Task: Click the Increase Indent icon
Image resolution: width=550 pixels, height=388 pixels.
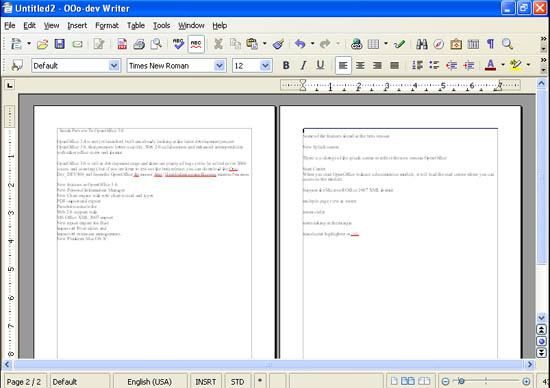Action: click(x=469, y=65)
